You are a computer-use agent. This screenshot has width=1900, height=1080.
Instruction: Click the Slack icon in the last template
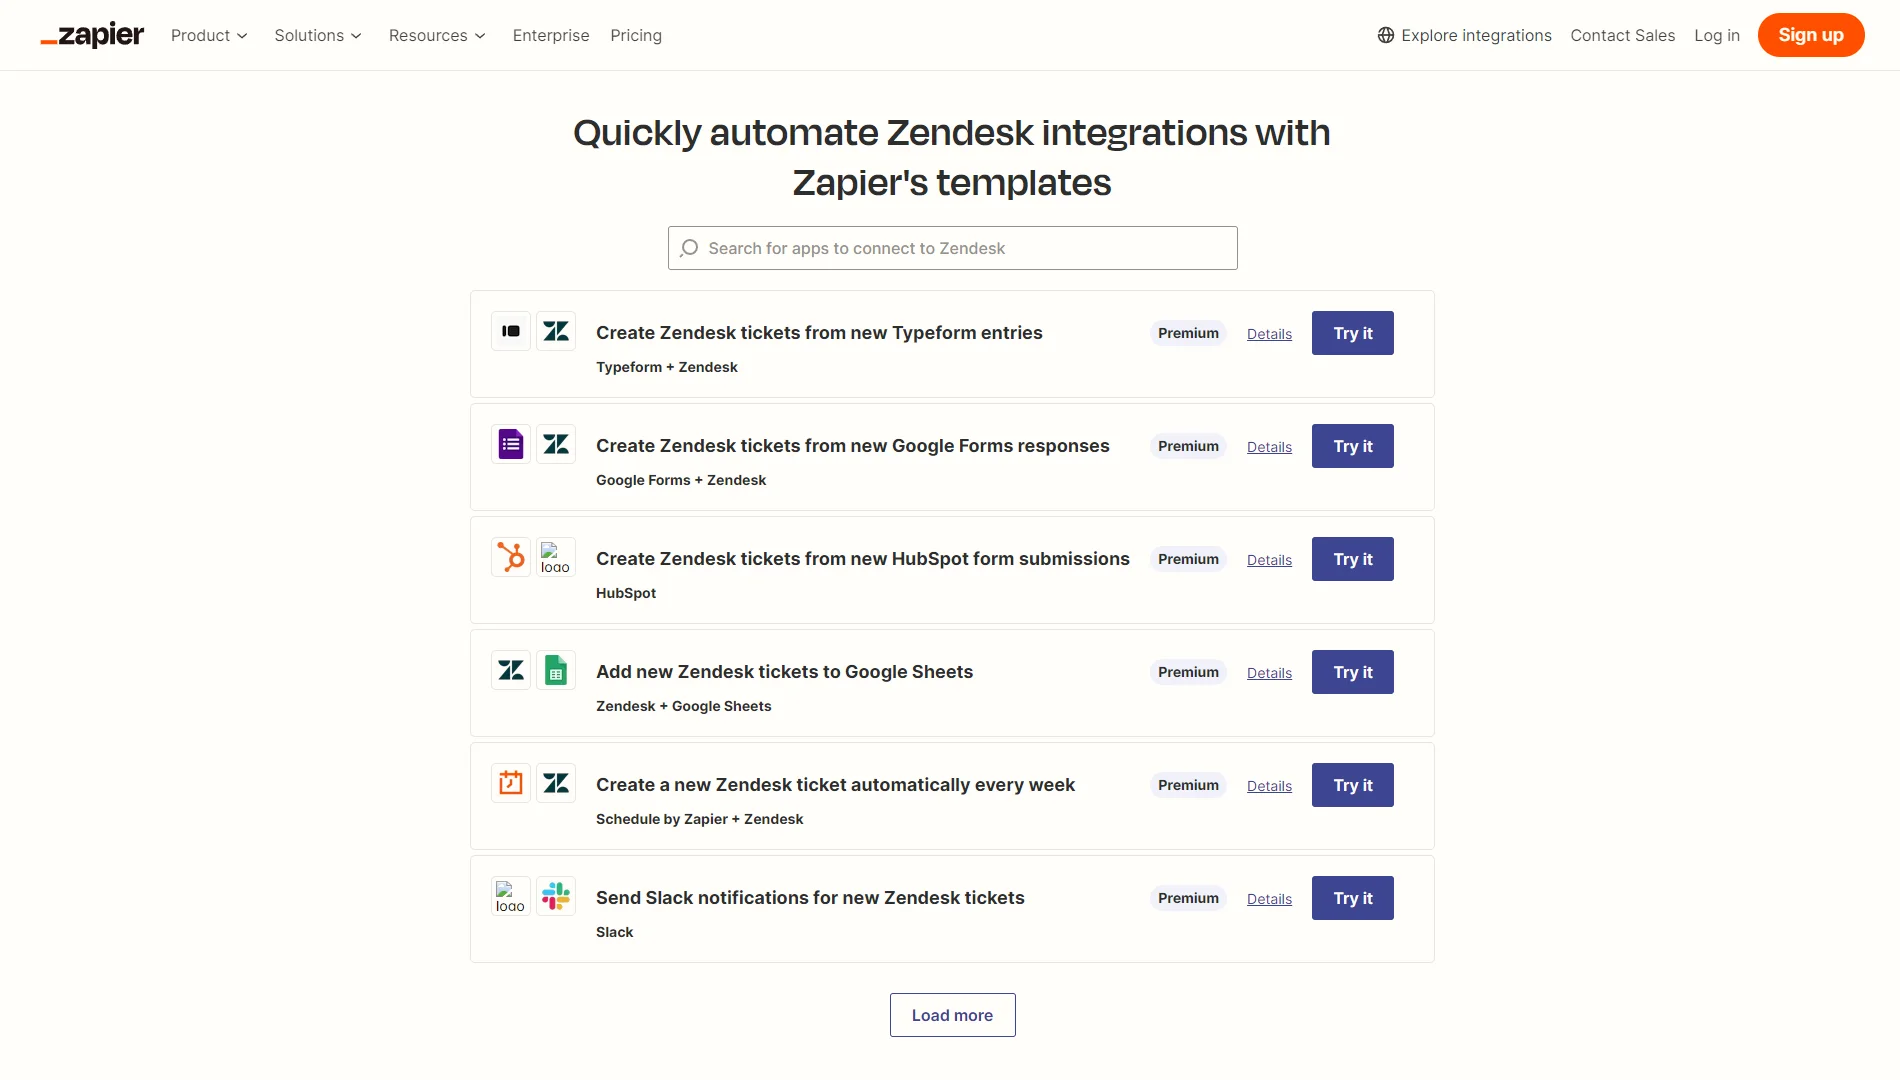coord(556,896)
